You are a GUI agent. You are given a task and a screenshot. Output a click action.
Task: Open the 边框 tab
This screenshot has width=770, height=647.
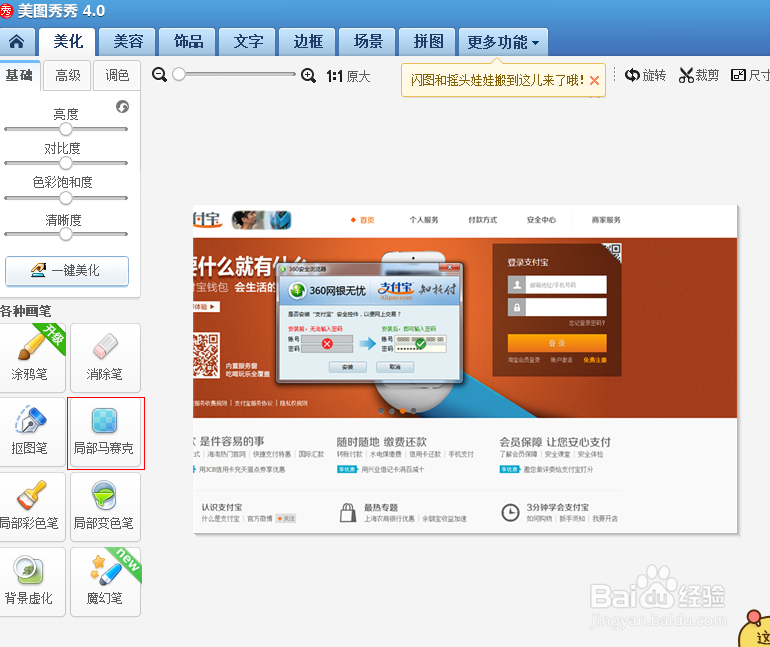click(307, 42)
